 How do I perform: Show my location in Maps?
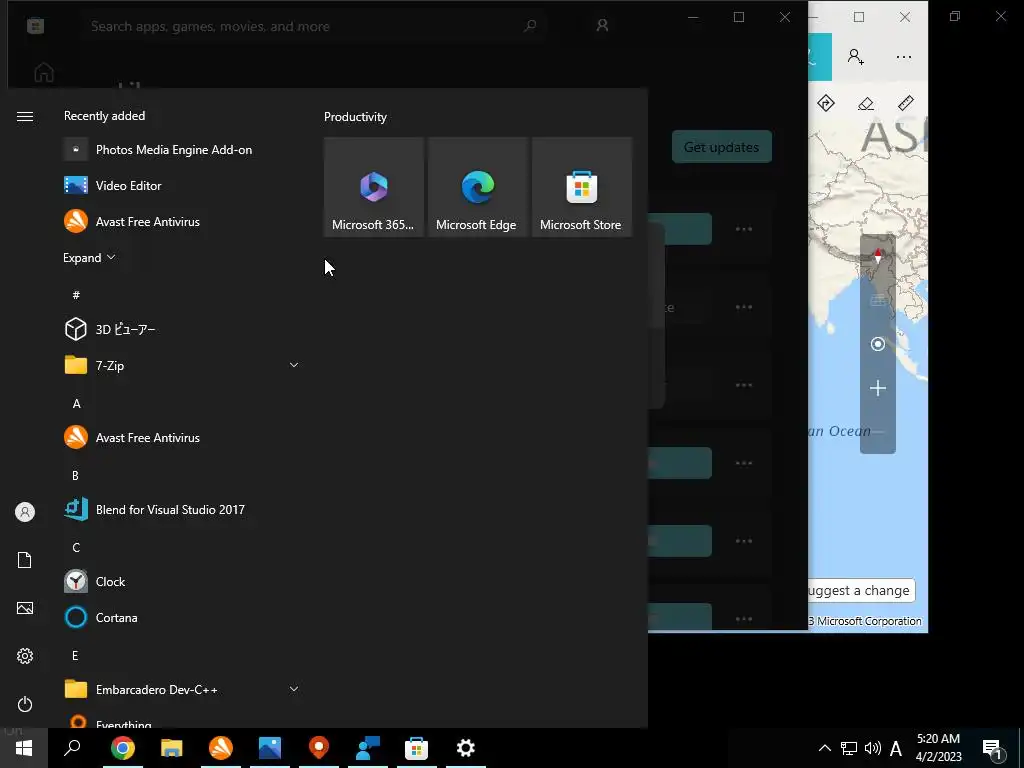click(x=878, y=344)
